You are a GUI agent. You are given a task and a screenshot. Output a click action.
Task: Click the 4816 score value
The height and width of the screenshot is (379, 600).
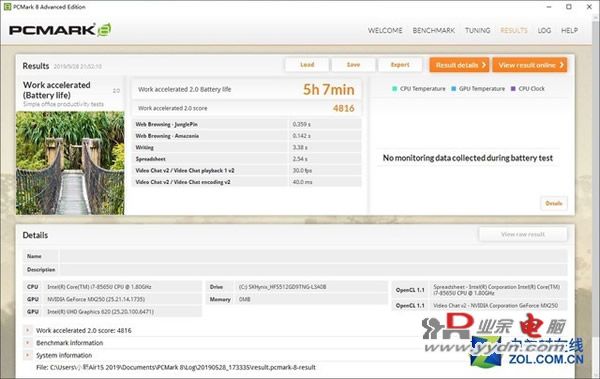coord(344,108)
